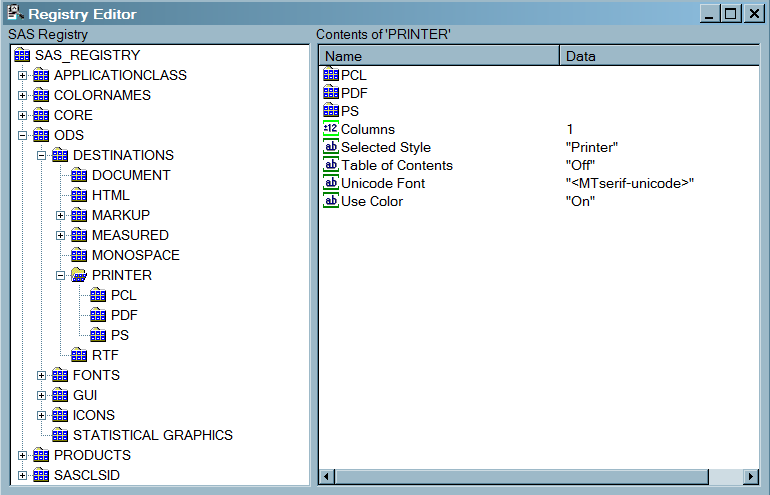Collapse the PRINTER tree node
The height and width of the screenshot is (495, 770).
(61, 275)
